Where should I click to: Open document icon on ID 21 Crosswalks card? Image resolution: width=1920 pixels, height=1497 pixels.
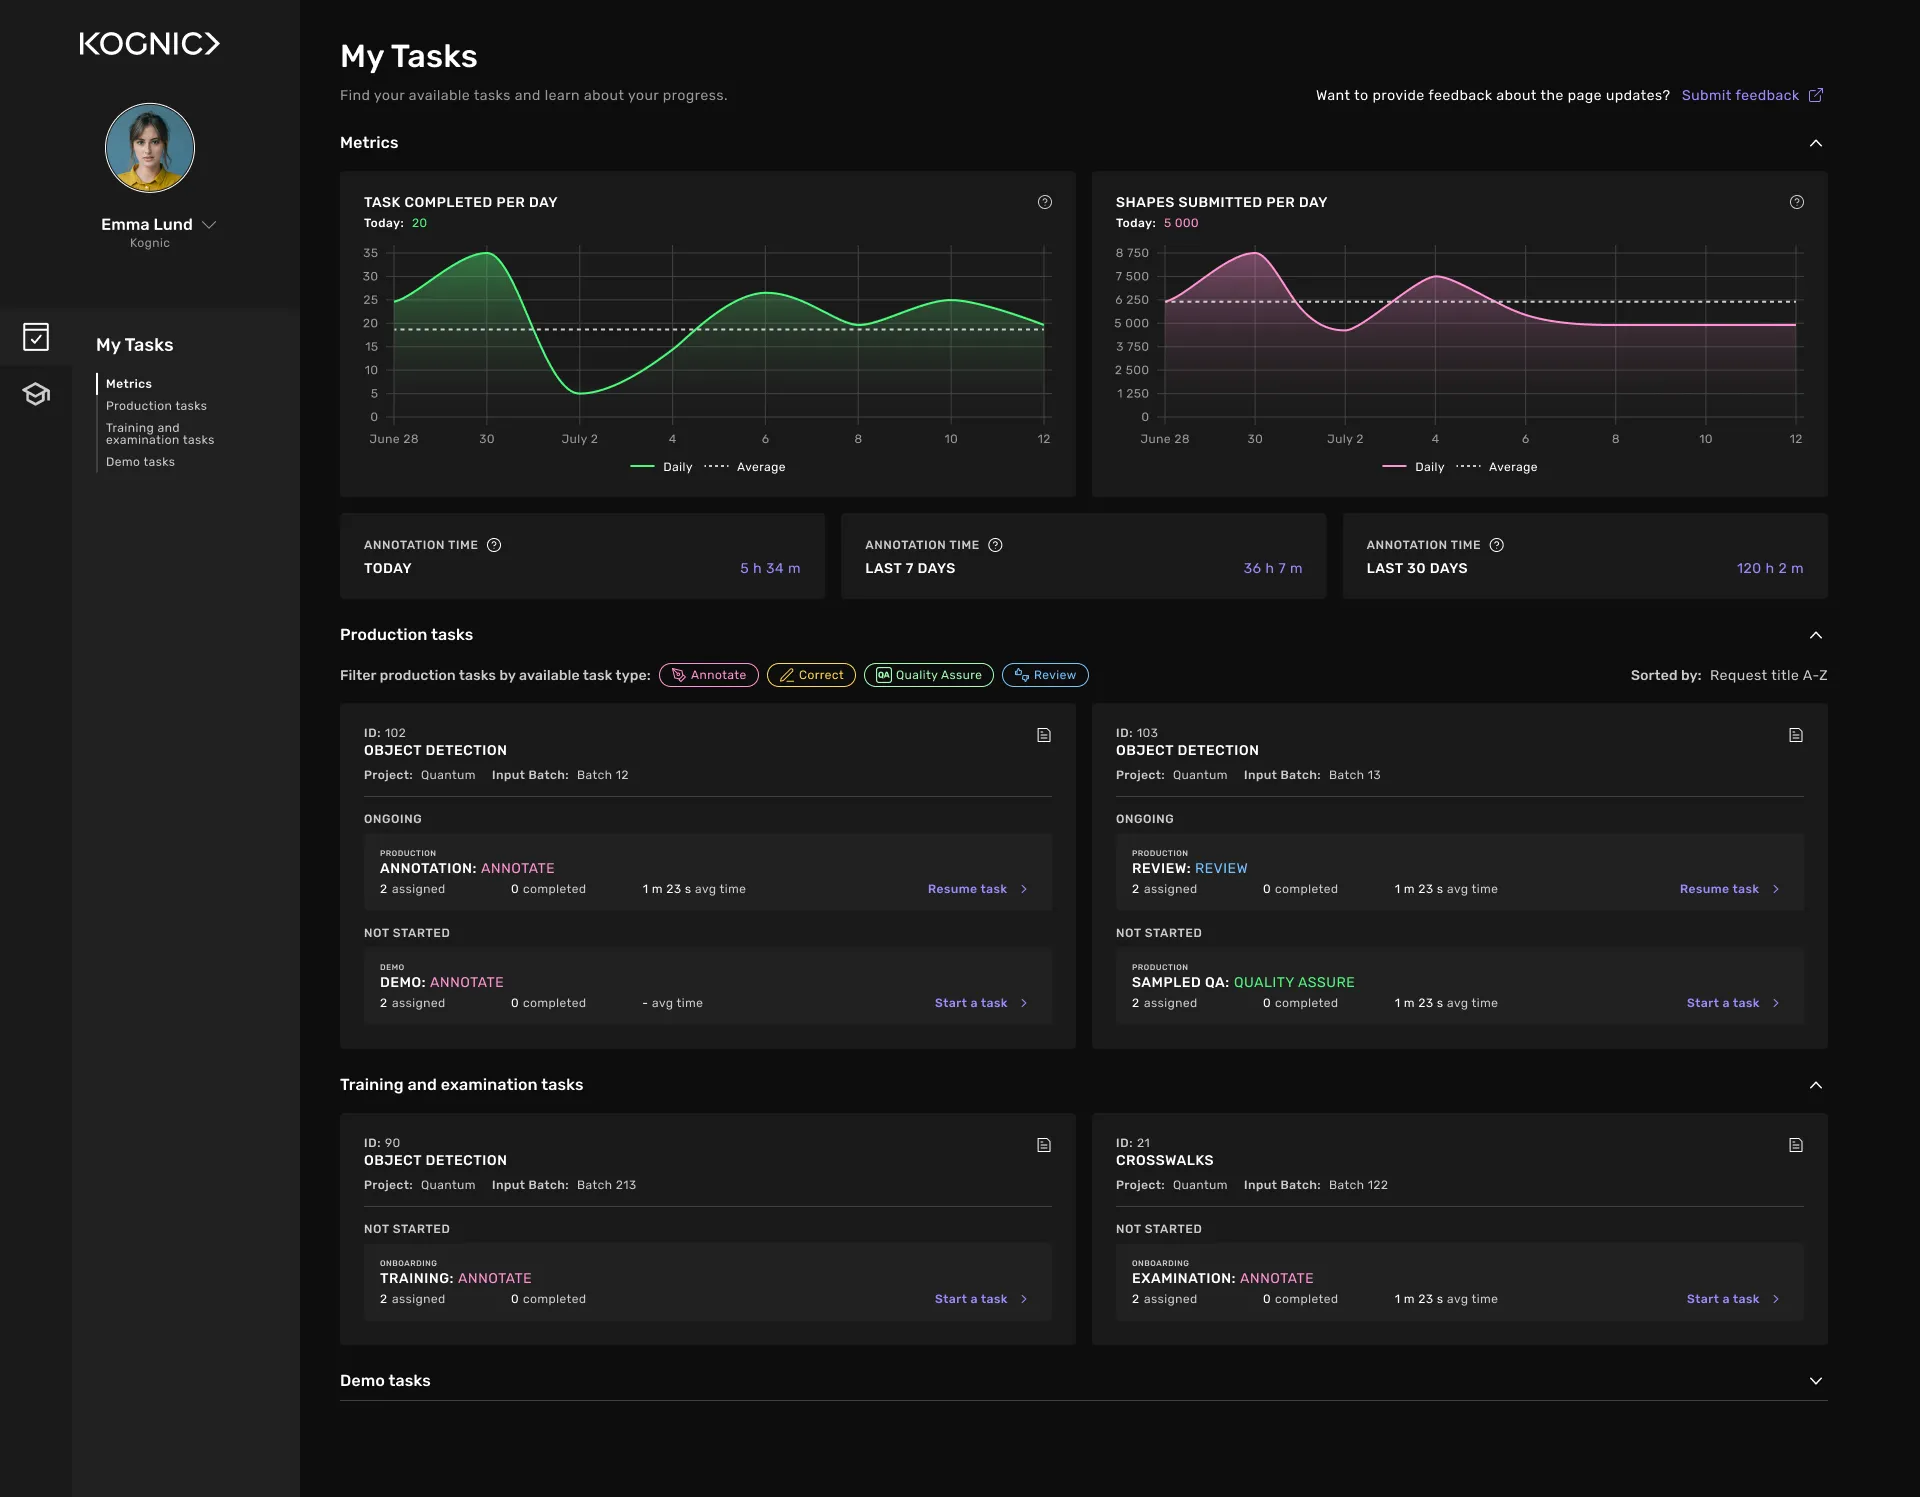click(1796, 1145)
